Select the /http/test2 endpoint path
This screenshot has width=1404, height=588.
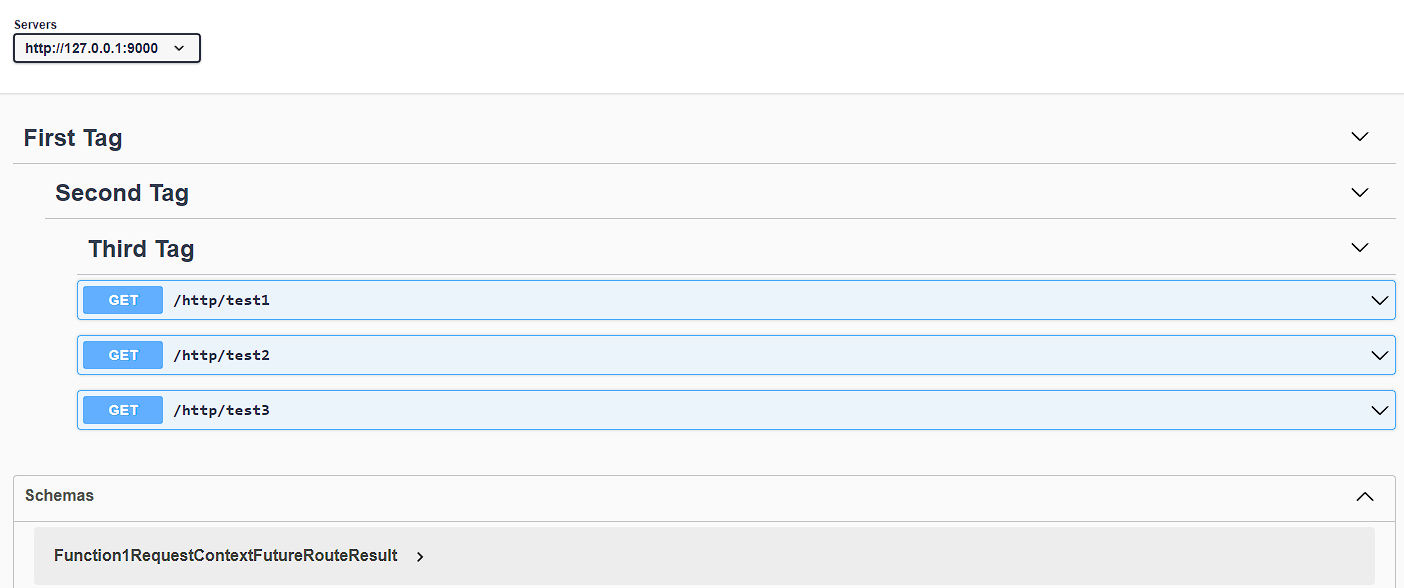[x=222, y=355]
